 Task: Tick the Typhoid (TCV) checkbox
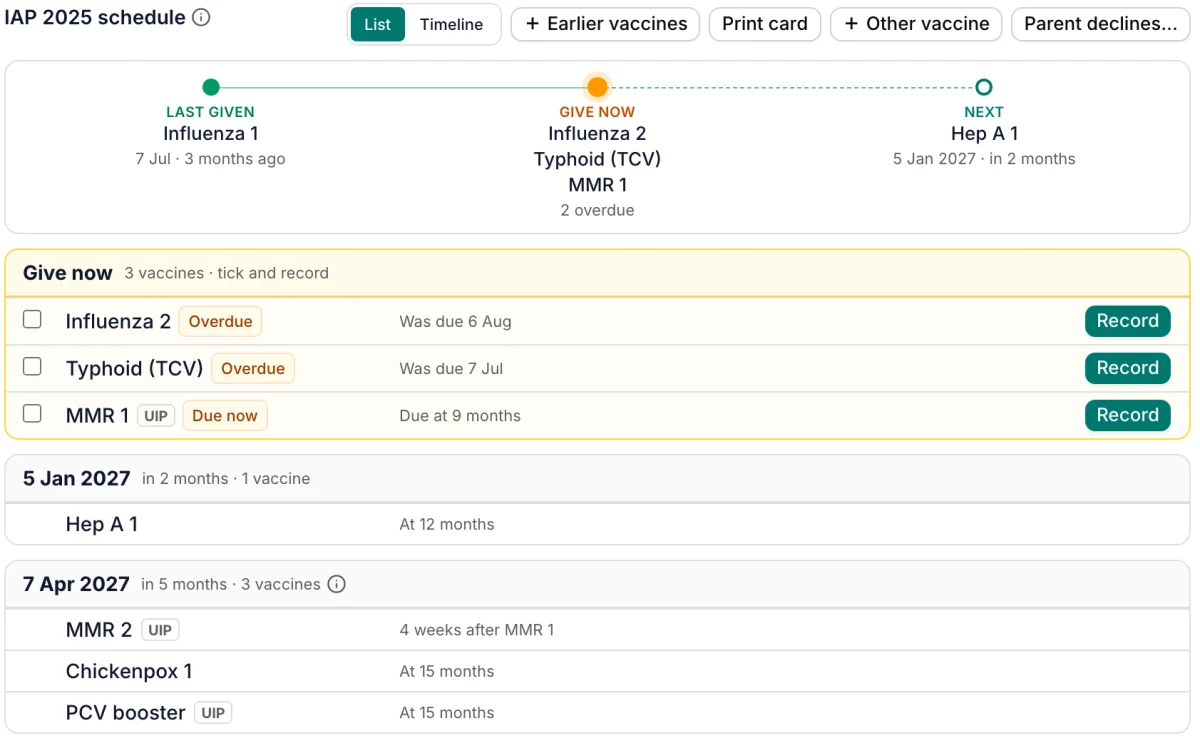[x=32, y=367]
